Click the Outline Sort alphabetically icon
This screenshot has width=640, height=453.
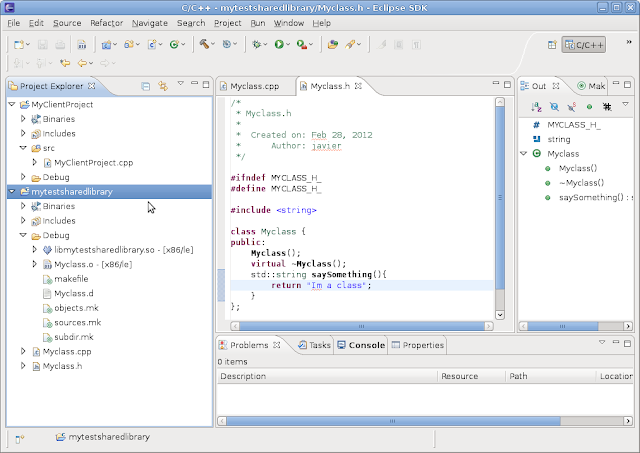click(536, 107)
